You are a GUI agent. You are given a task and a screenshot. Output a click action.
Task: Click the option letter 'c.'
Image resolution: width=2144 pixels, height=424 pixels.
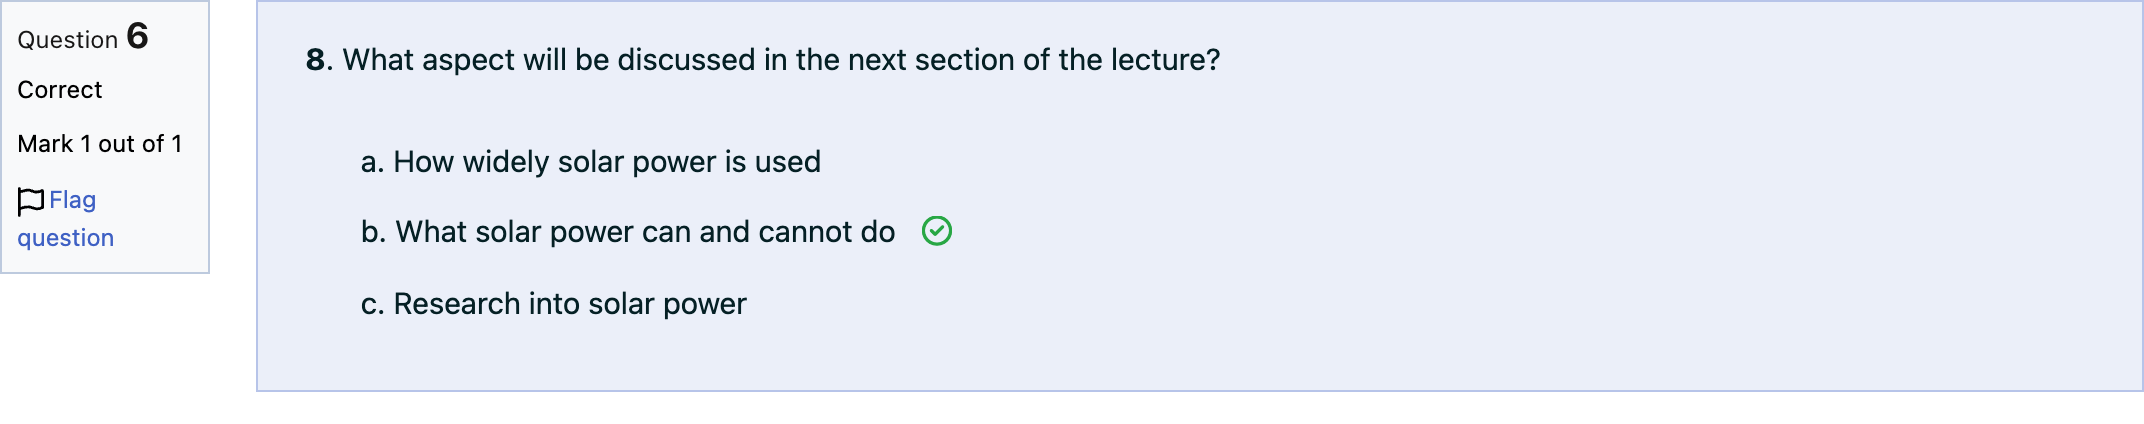click(x=373, y=304)
